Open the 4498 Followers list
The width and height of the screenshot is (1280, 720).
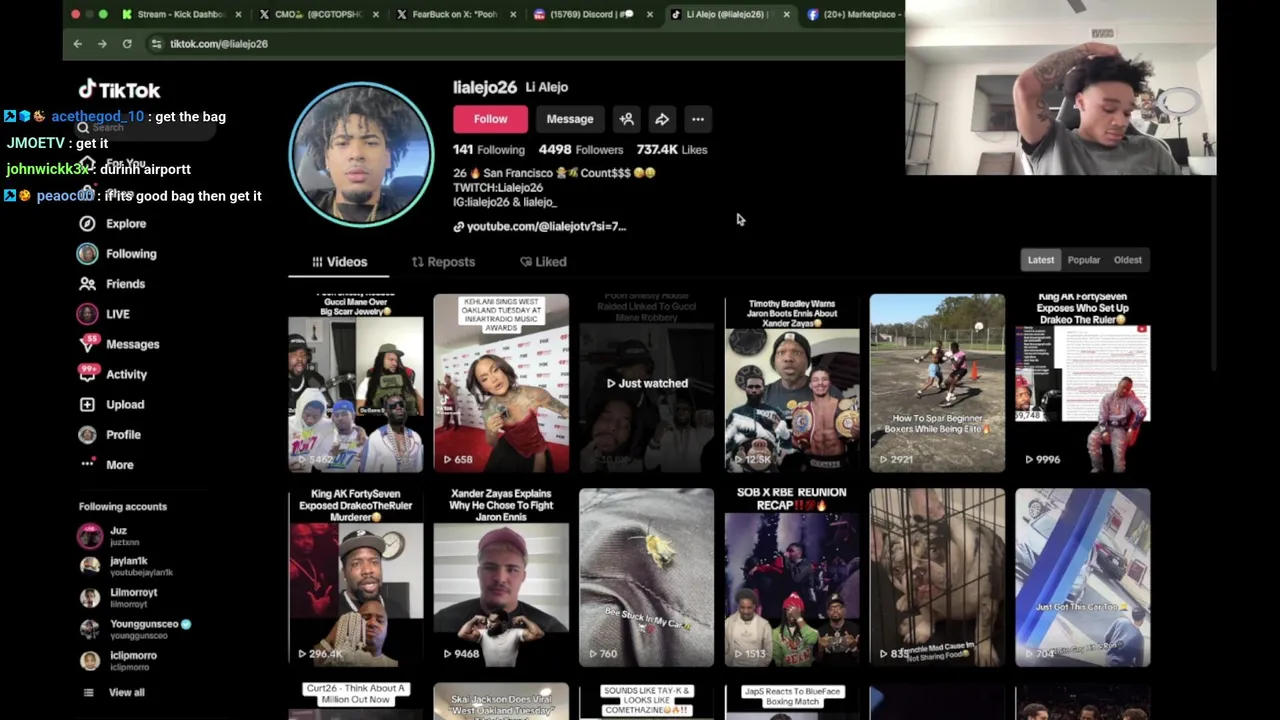point(581,150)
